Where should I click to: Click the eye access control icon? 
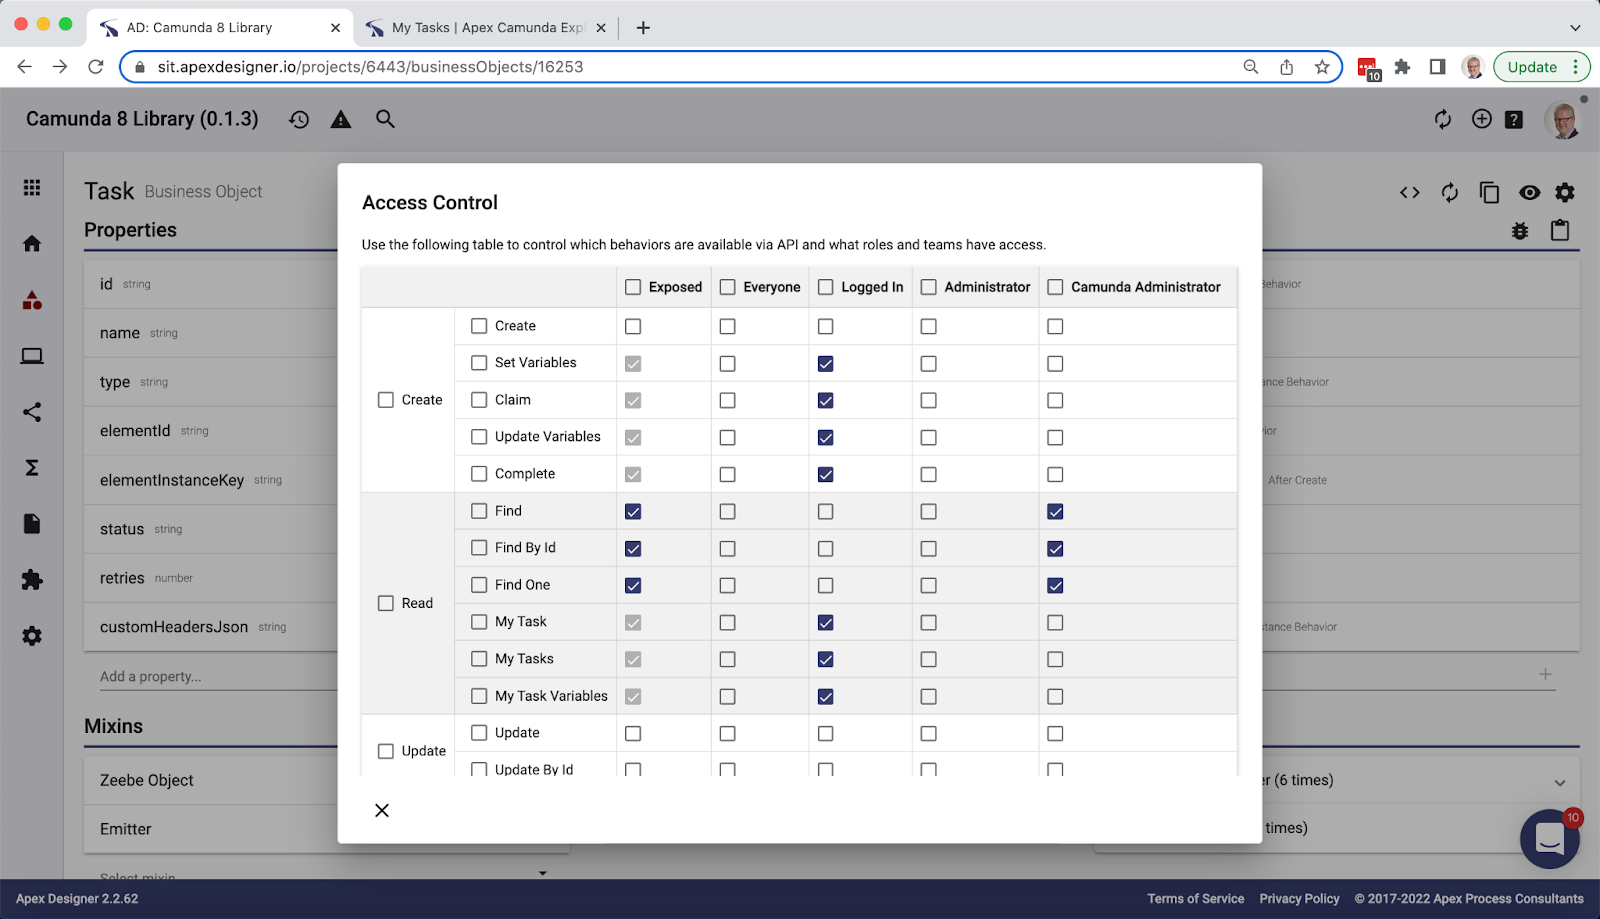click(1529, 192)
